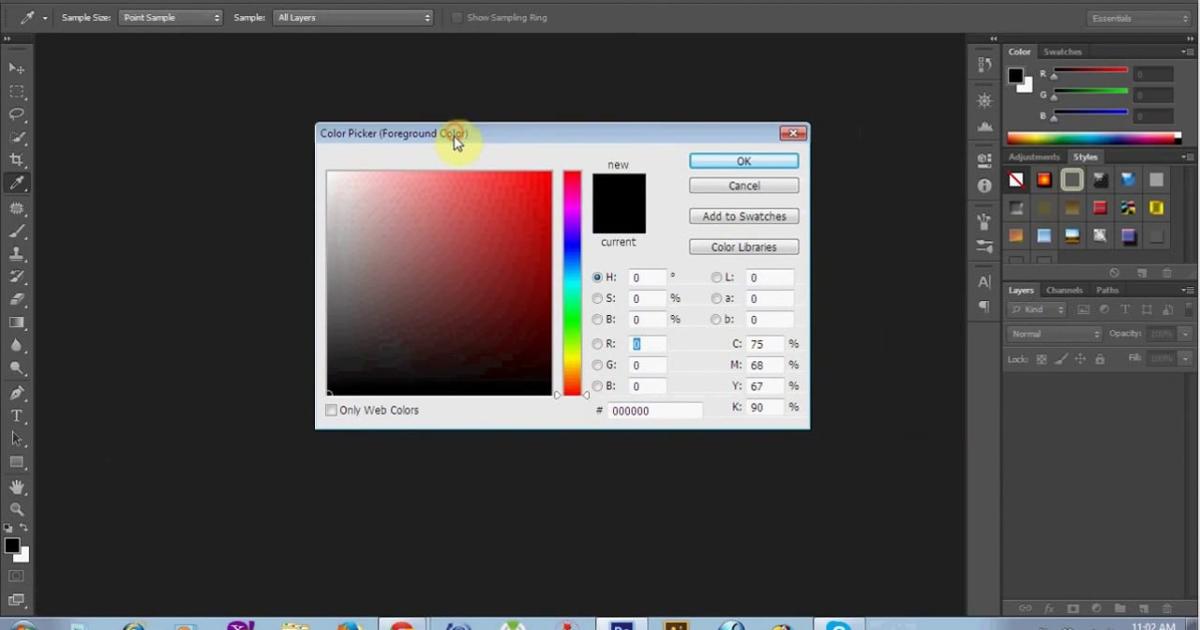Delete a style via the Styles panel trash icon
The height and width of the screenshot is (630, 1200).
point(1167,272)
